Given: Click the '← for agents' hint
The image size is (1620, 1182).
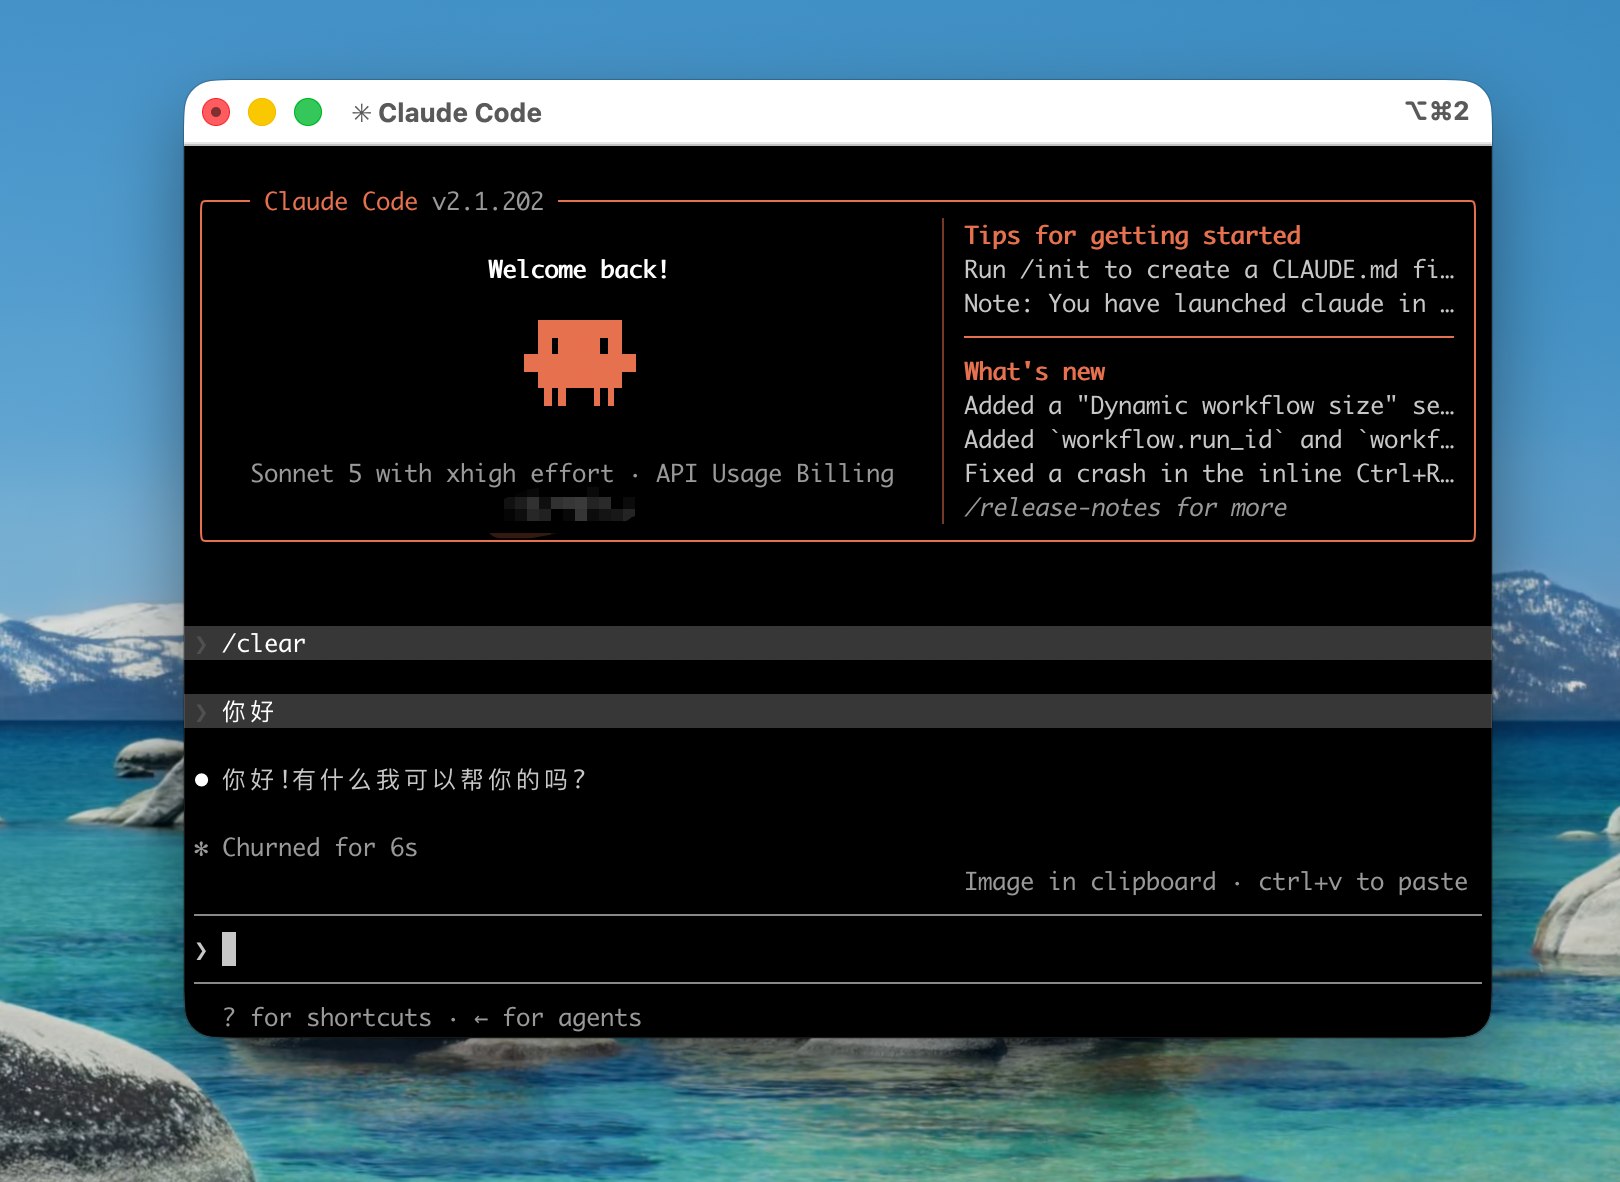Looking at the screenshot, I should point(557,1018).
